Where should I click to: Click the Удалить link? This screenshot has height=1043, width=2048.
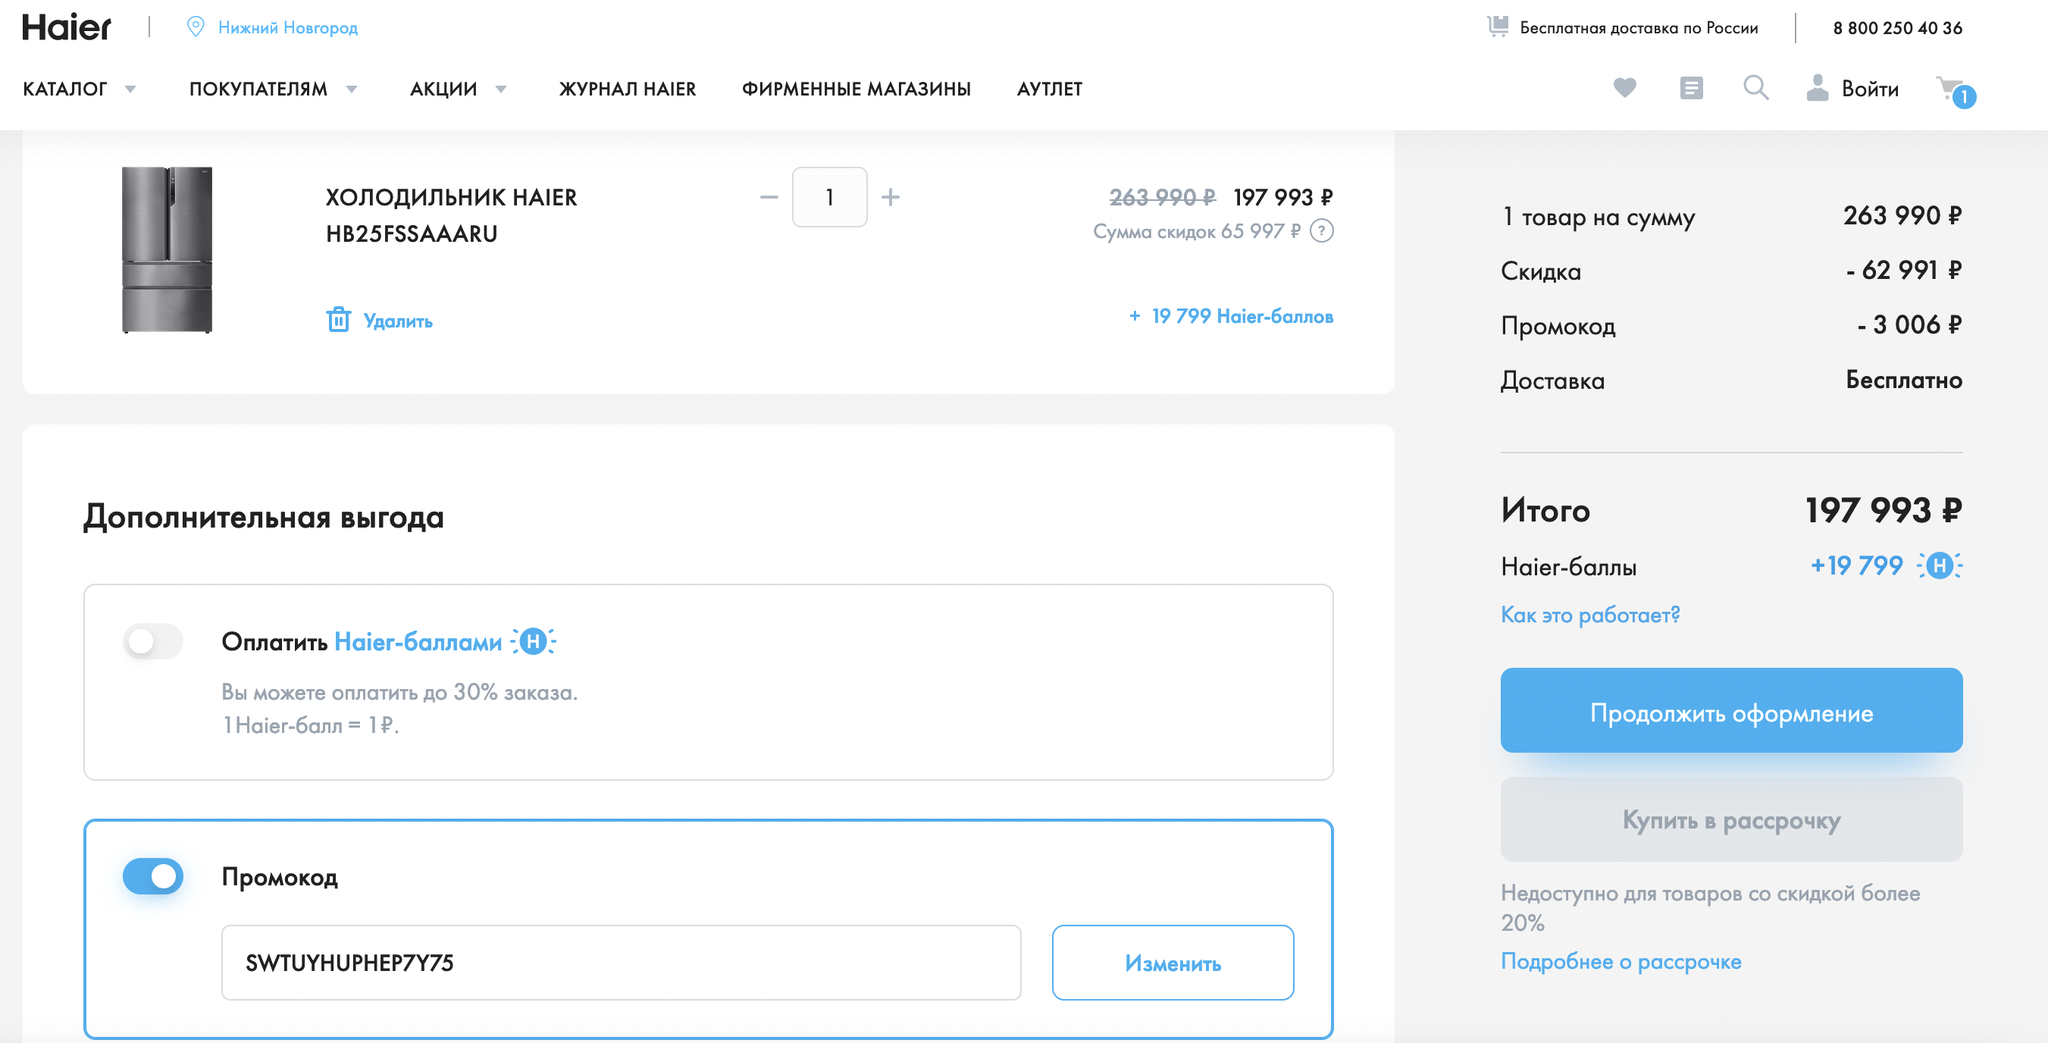398,321
